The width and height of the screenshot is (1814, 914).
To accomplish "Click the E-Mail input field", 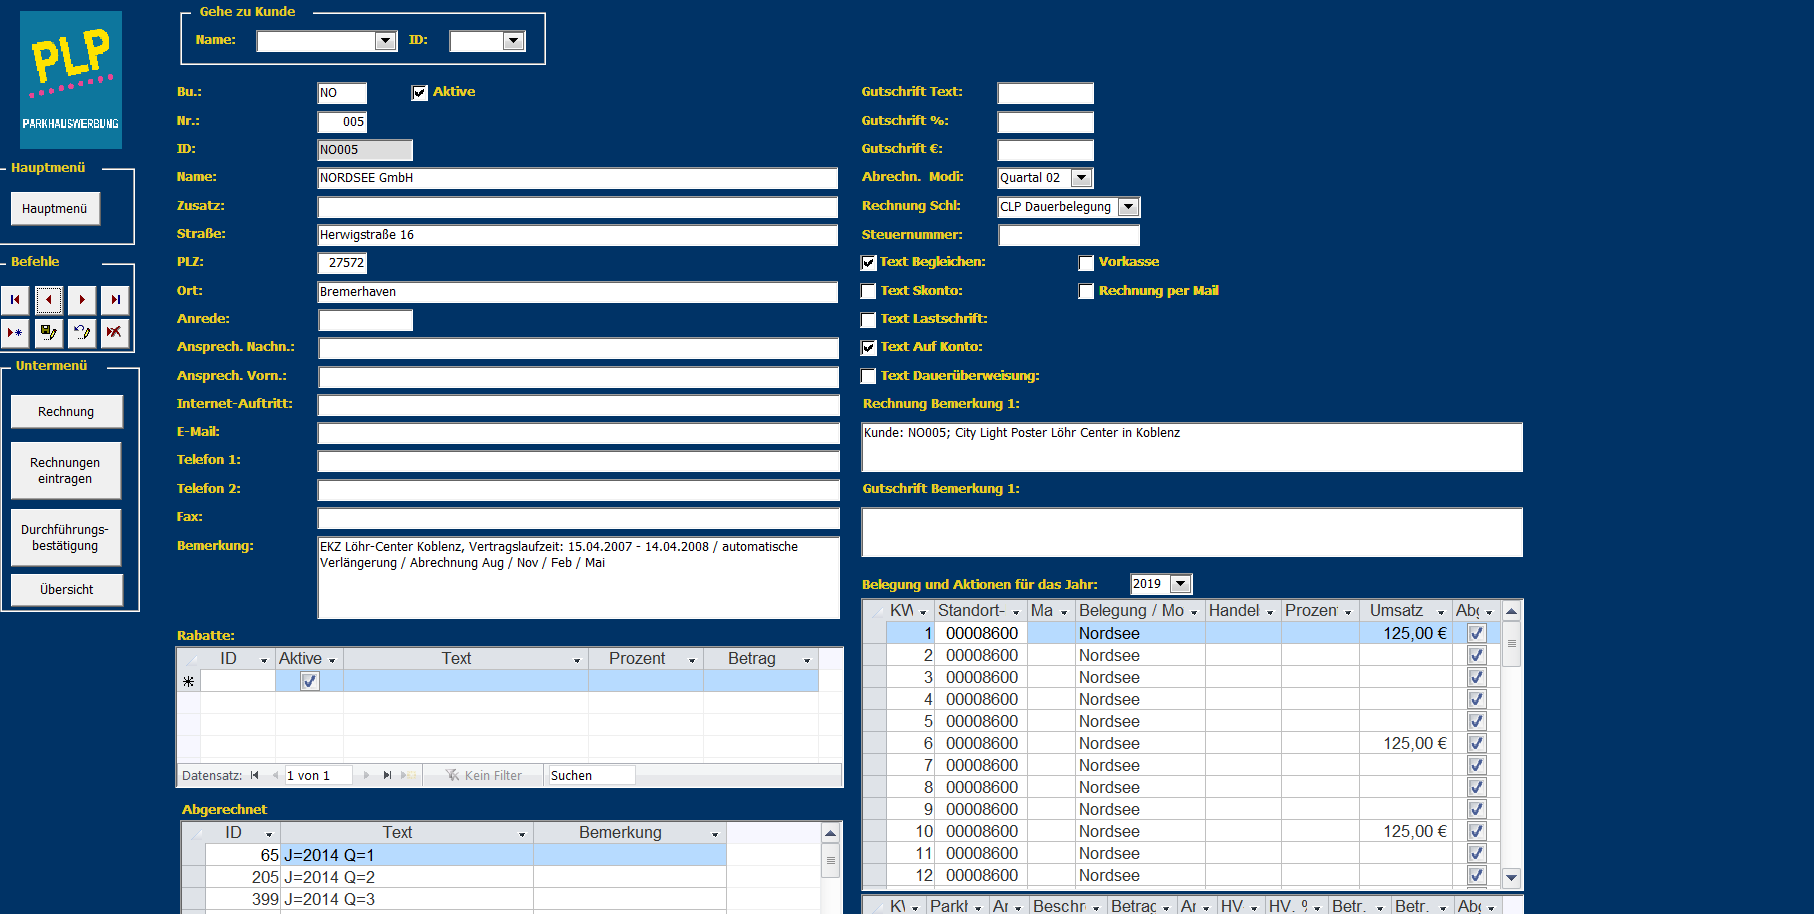I will point(578,433).
